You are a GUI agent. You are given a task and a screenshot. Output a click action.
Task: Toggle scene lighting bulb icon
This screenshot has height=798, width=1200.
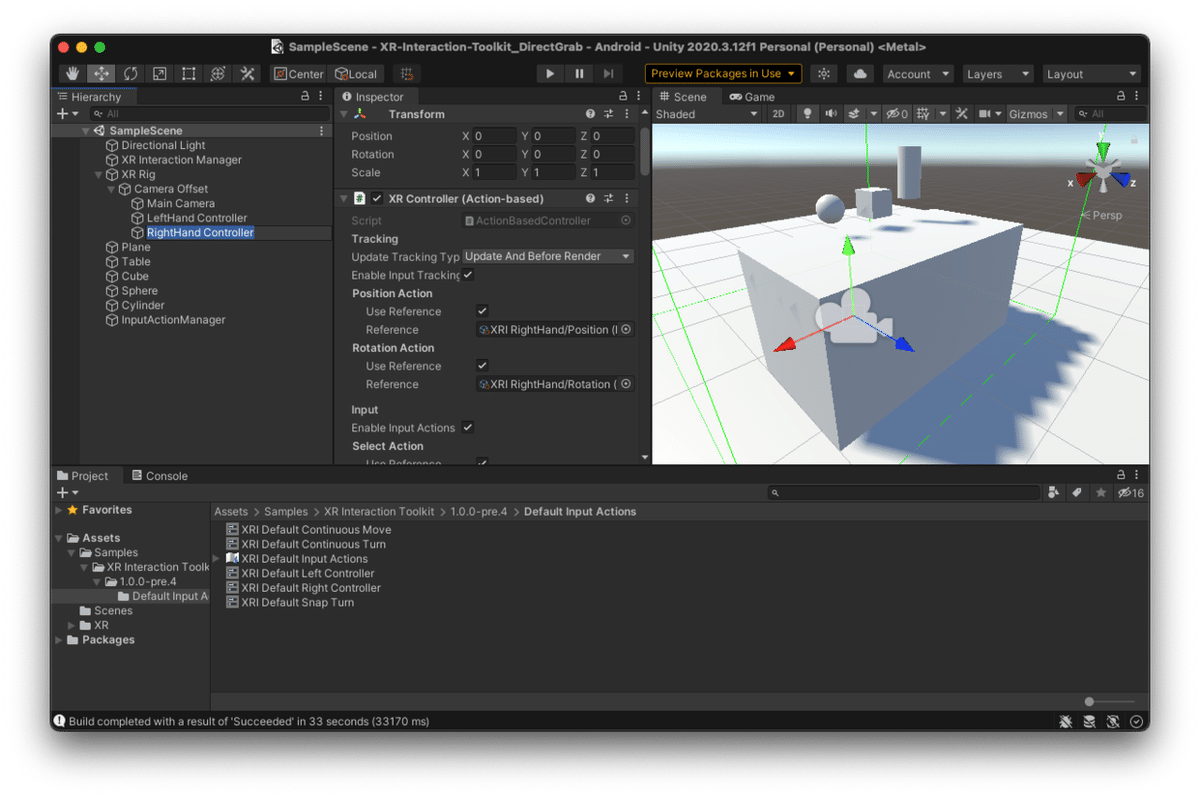pyautogui.click(x=808, y=114)
